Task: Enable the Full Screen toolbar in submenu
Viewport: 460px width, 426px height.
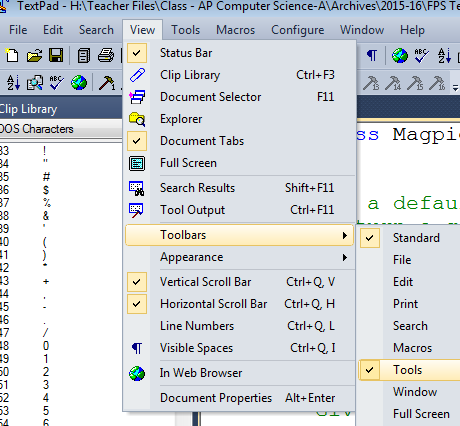Action: pos(410,414)
